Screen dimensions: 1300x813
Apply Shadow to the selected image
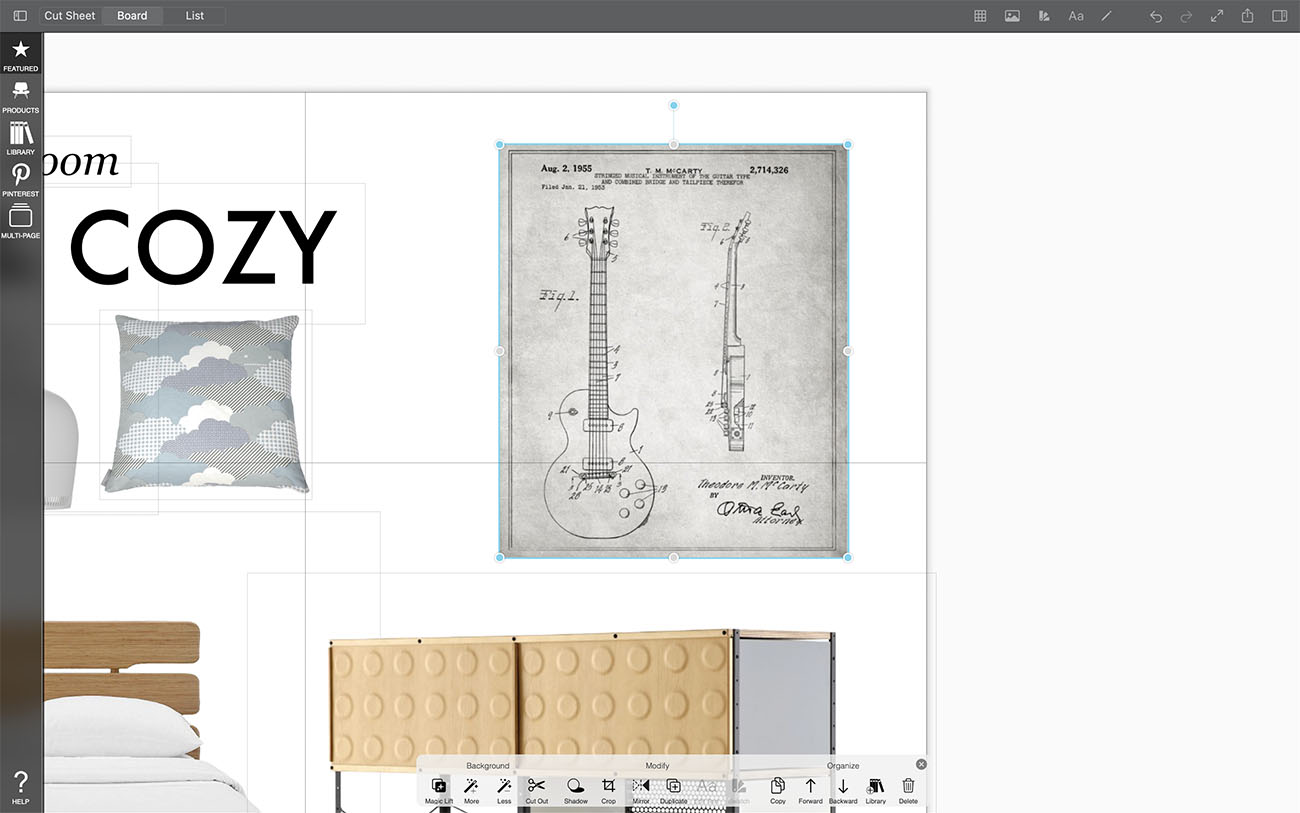(x=576, y=788)
